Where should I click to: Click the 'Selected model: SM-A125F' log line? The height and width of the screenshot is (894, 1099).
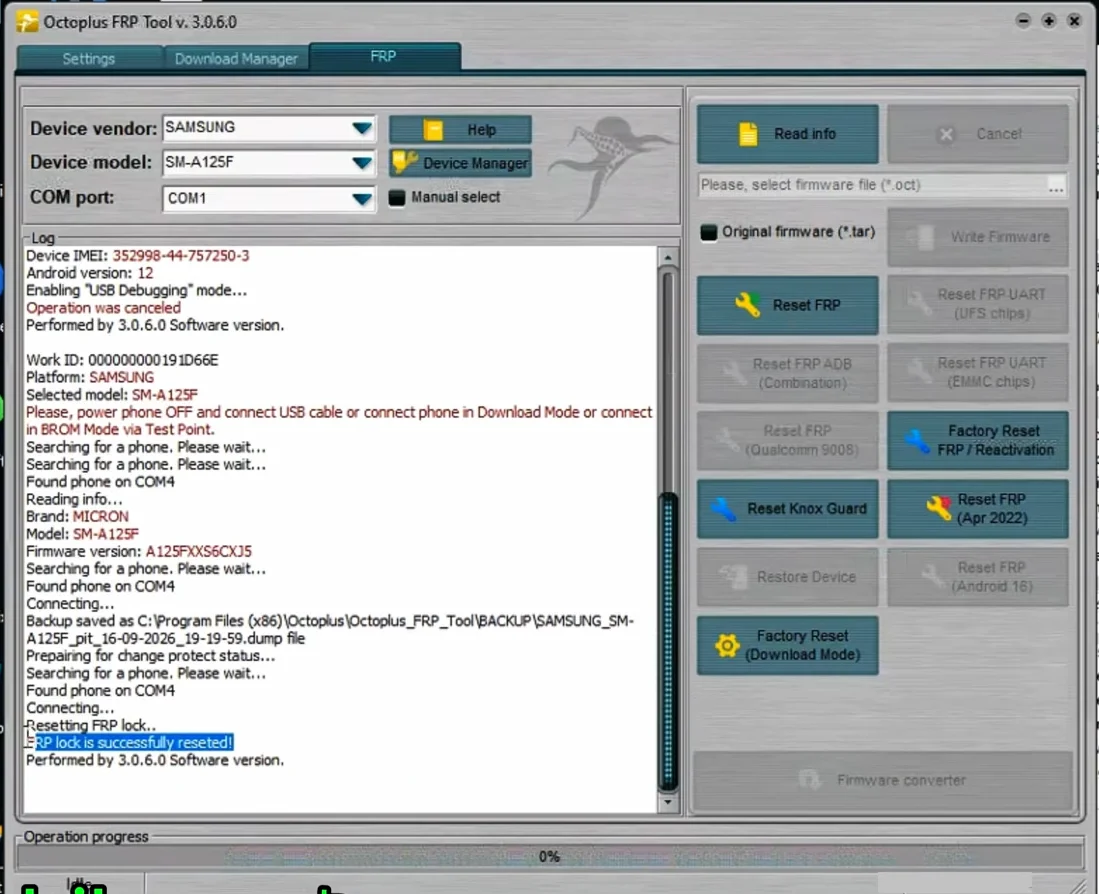coord(111,394)
